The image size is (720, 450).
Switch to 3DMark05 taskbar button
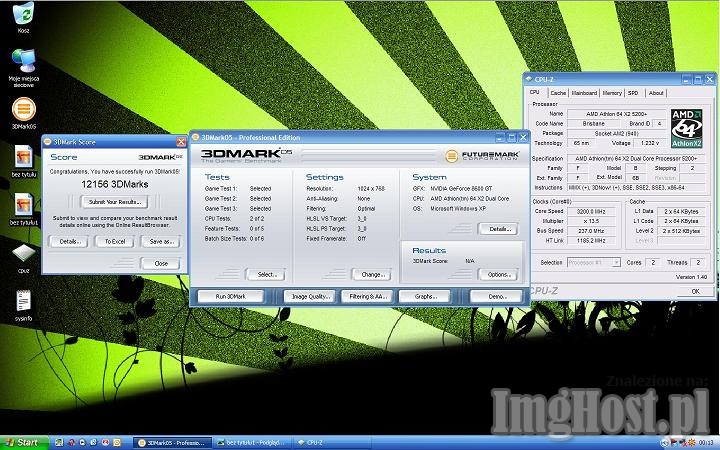172,443
